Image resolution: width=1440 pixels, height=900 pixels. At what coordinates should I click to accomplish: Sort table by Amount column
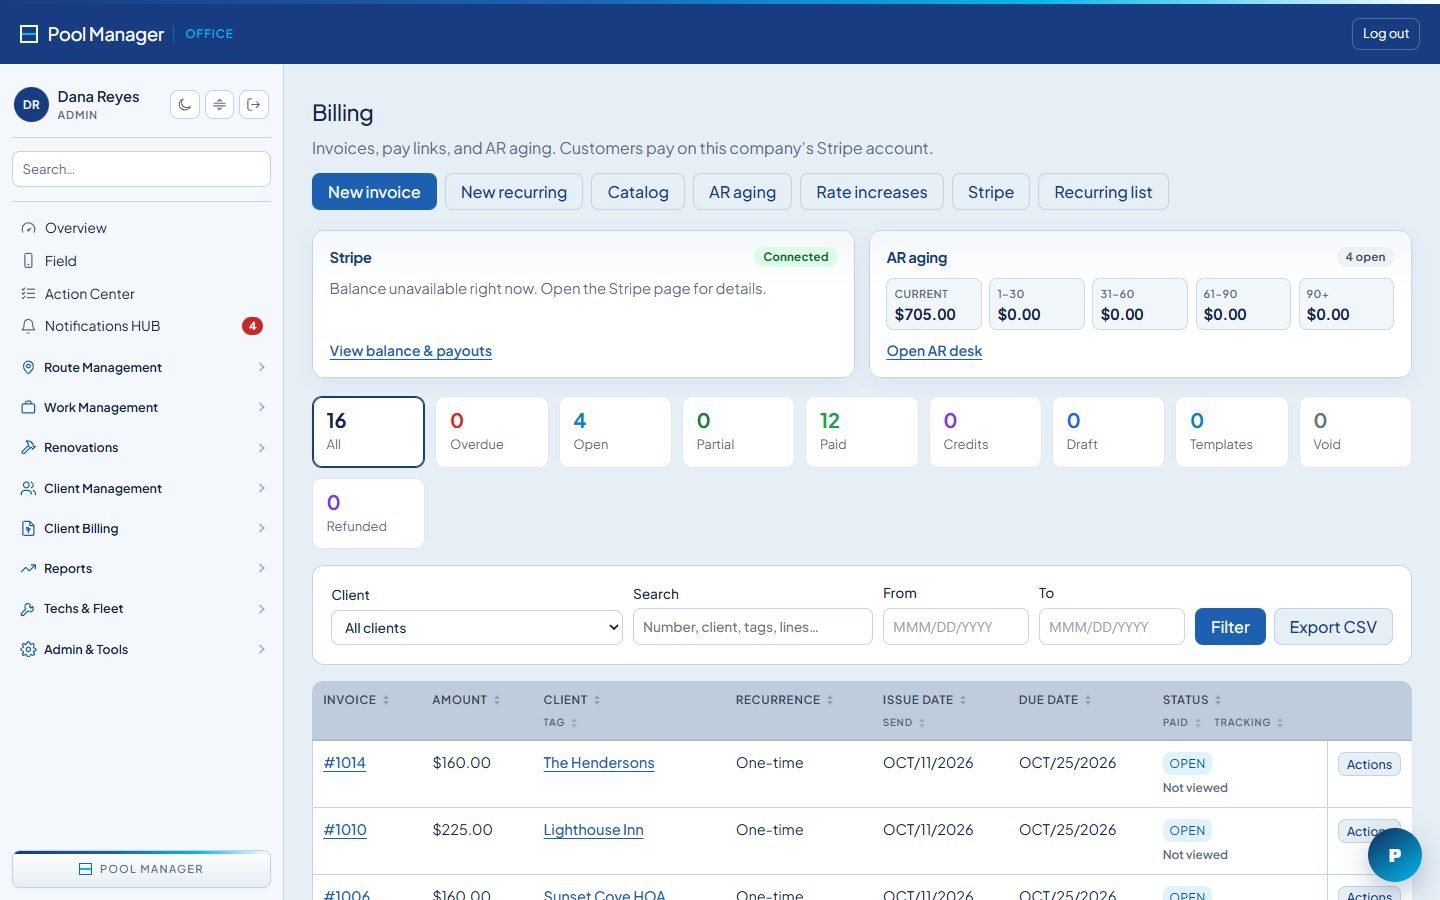(466, 700)
